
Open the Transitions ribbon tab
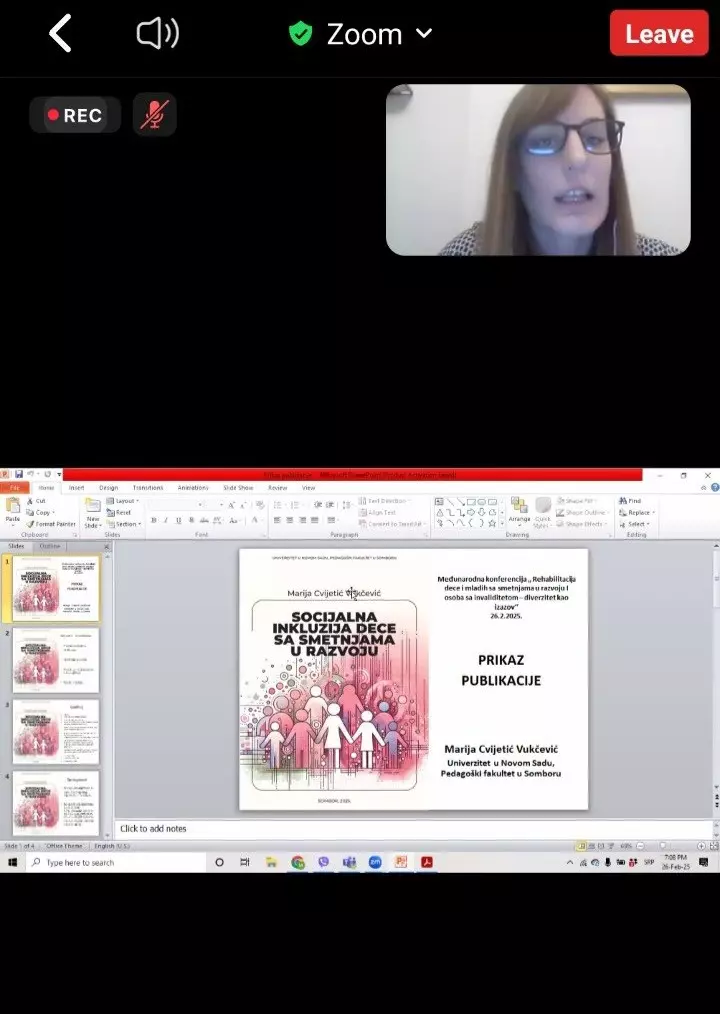pyautogui.click(x=148, y=488)
